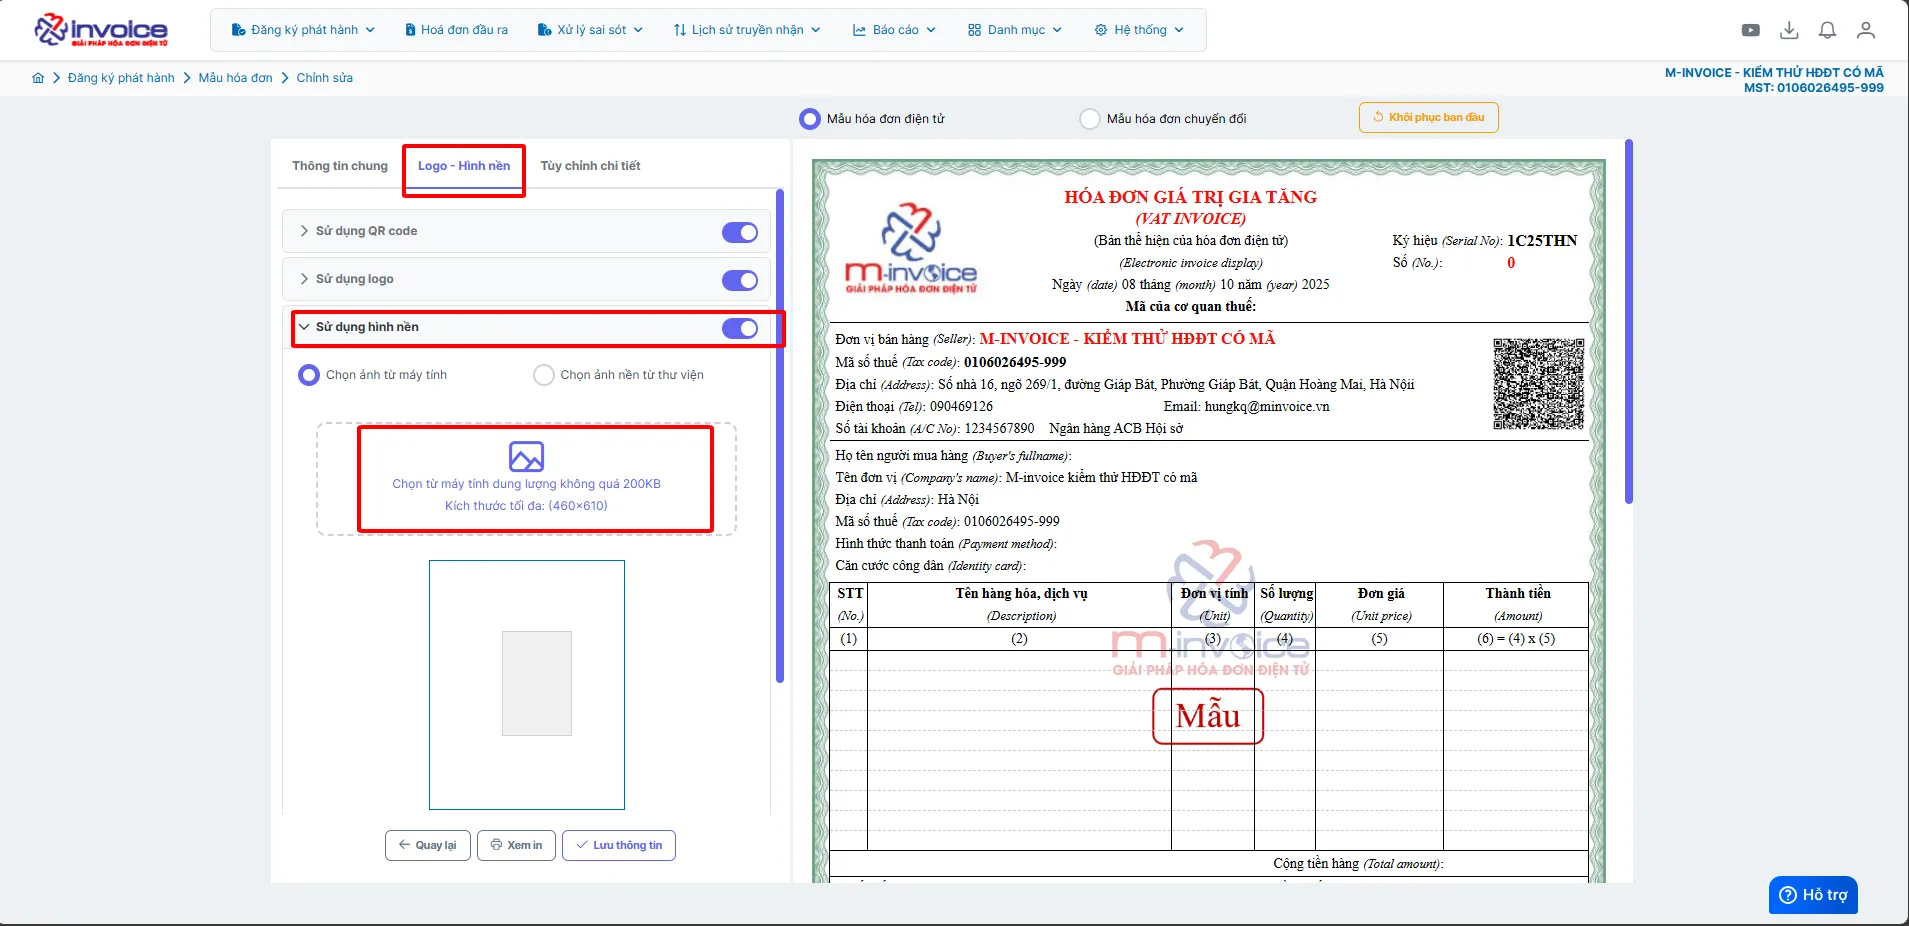Go to home via breadcrumb house icon

coord(38,78)
